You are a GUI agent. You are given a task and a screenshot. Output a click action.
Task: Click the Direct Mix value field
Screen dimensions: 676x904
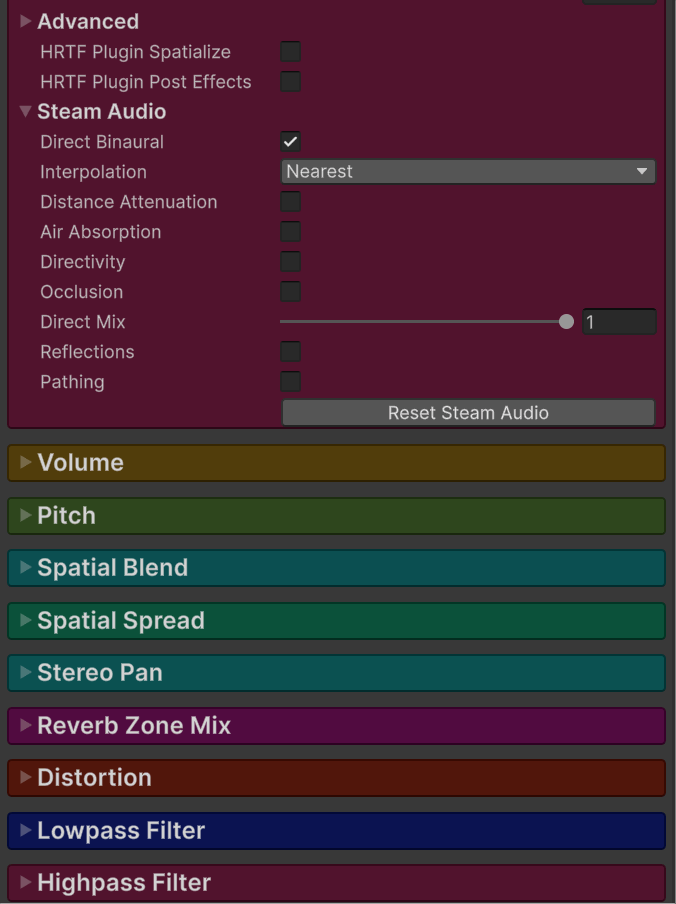619,322
